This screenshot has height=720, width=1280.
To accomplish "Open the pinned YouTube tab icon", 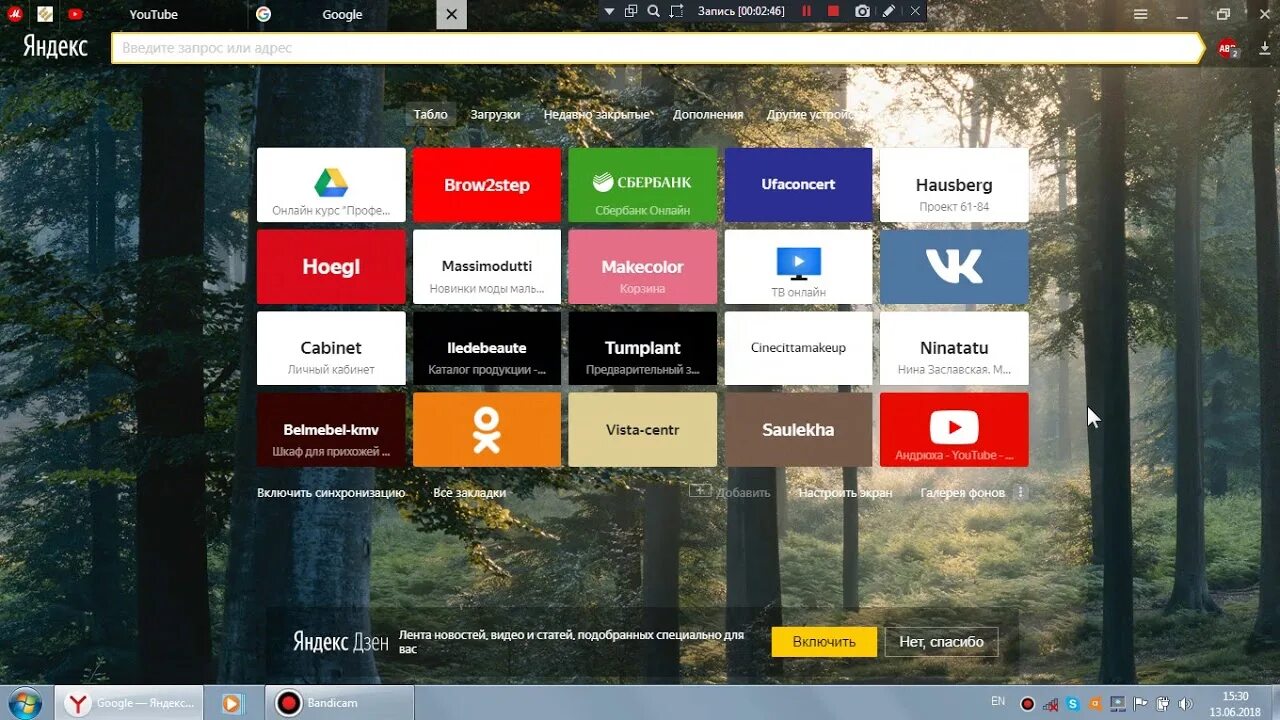I will coord(75,14).
